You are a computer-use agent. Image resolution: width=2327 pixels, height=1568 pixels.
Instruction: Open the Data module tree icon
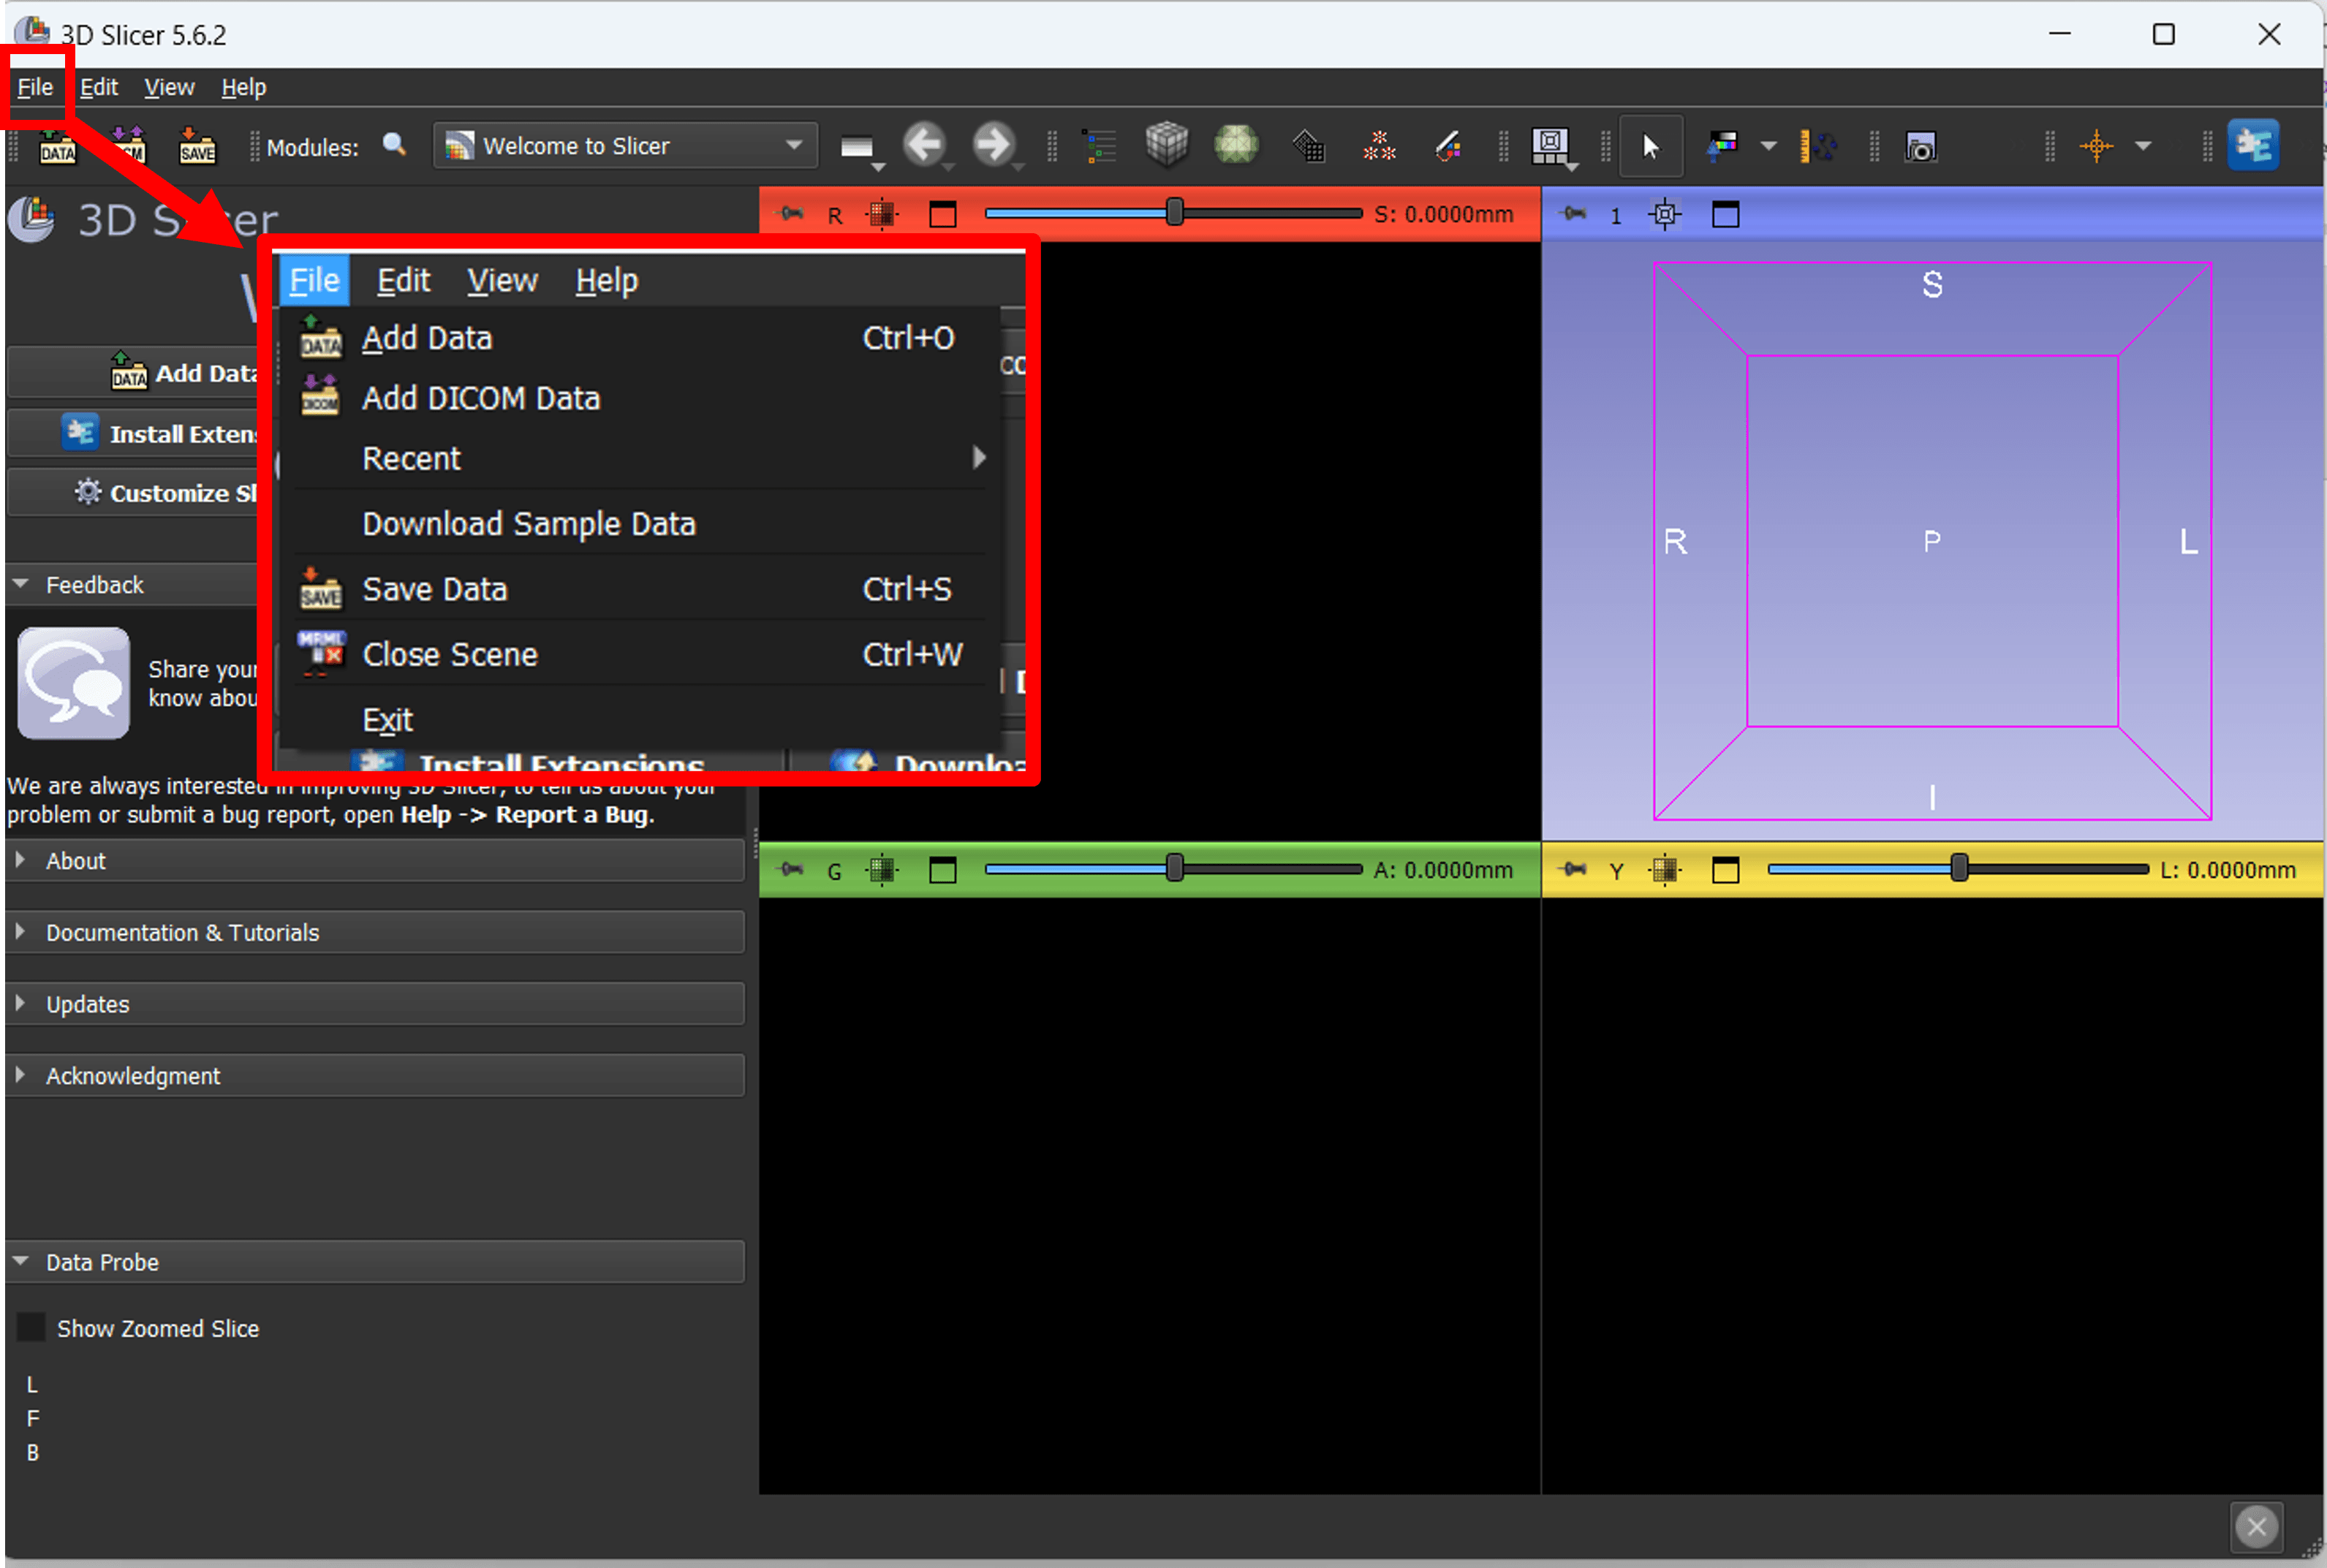[1099, 146]
